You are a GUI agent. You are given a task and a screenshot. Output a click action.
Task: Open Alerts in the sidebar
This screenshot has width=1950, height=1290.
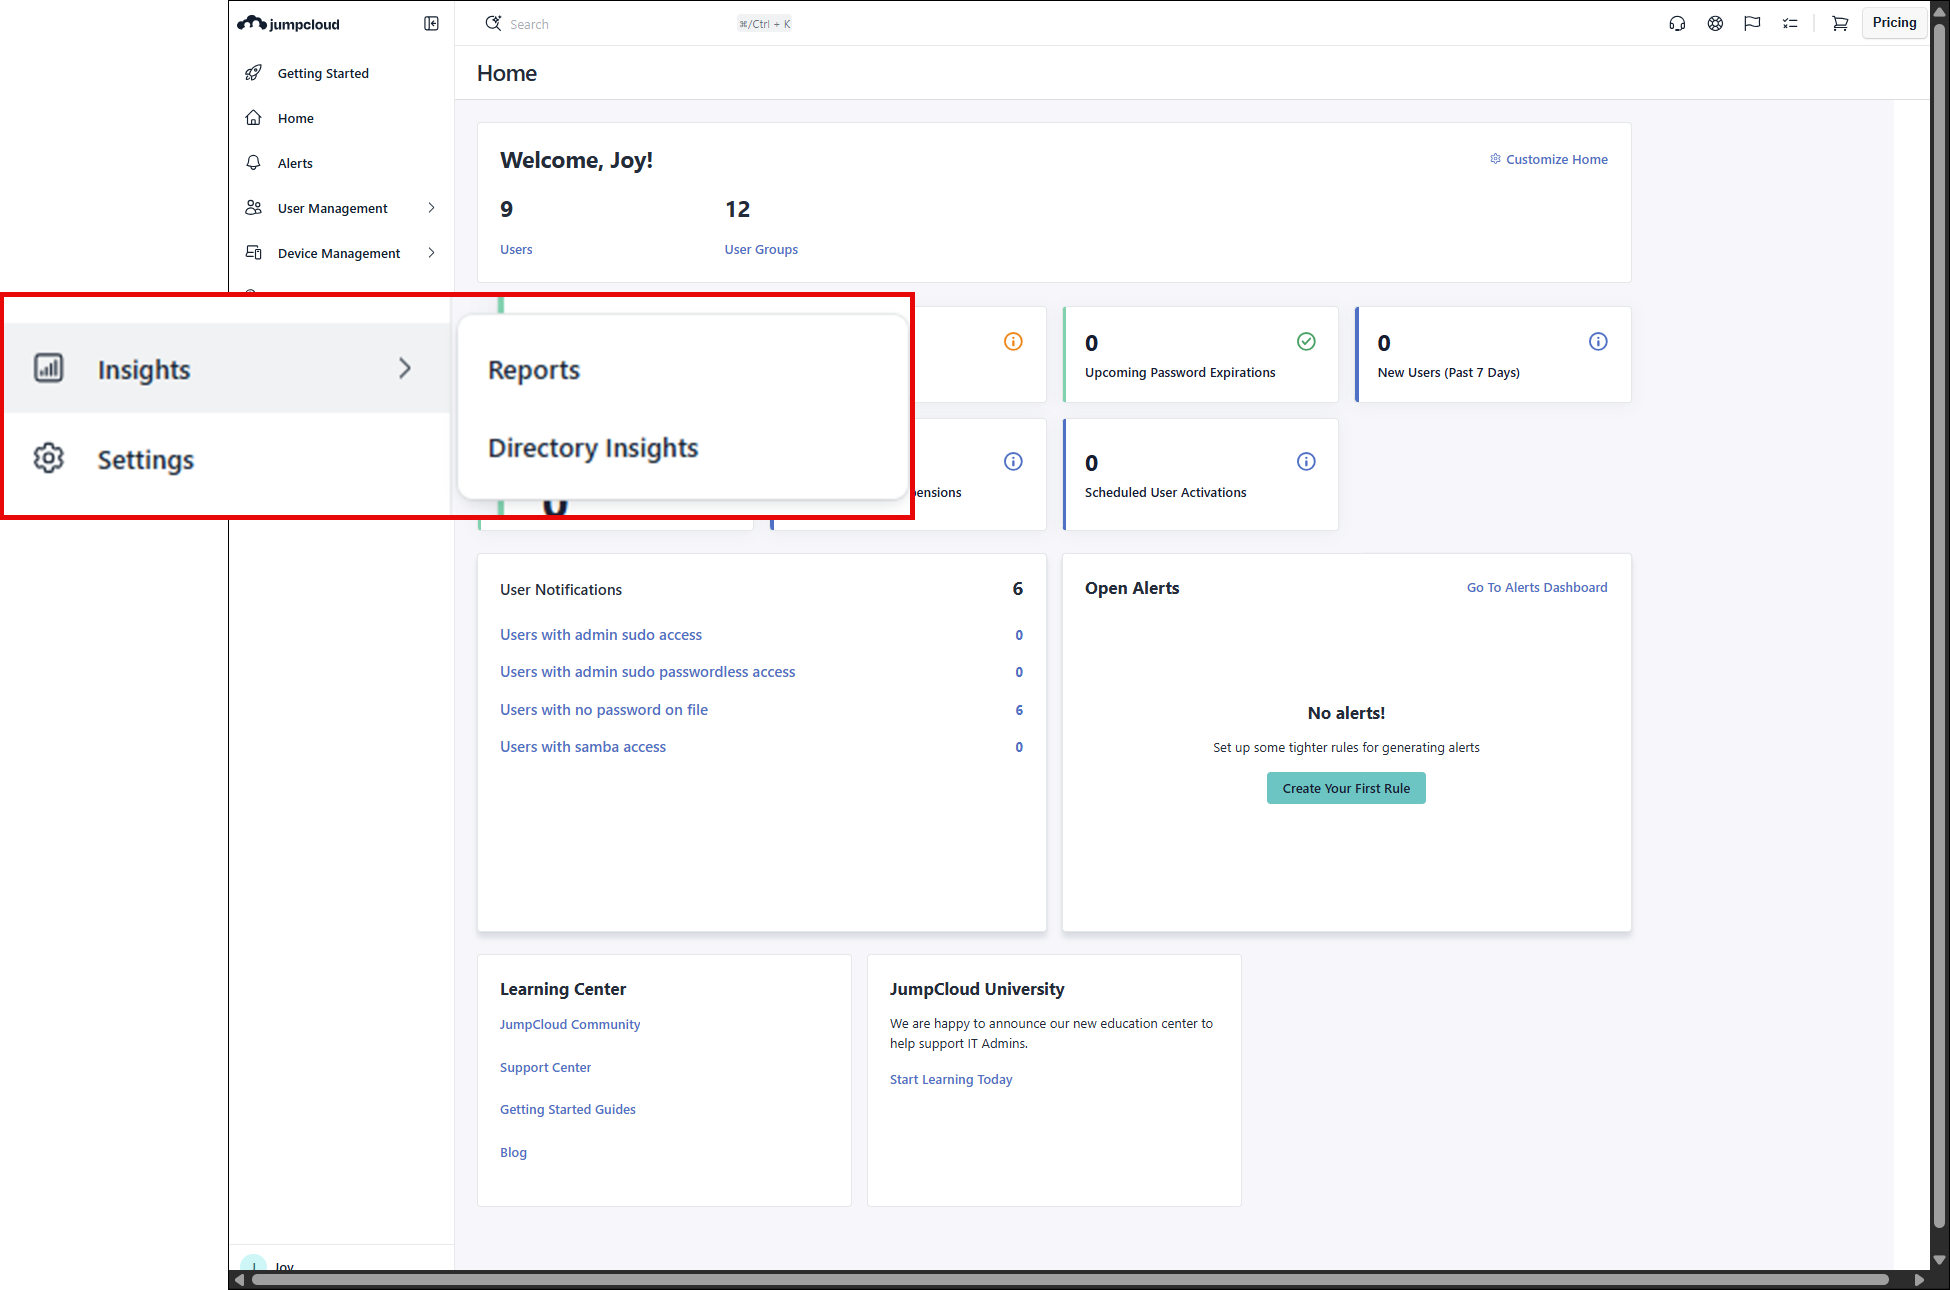point(295,163)
